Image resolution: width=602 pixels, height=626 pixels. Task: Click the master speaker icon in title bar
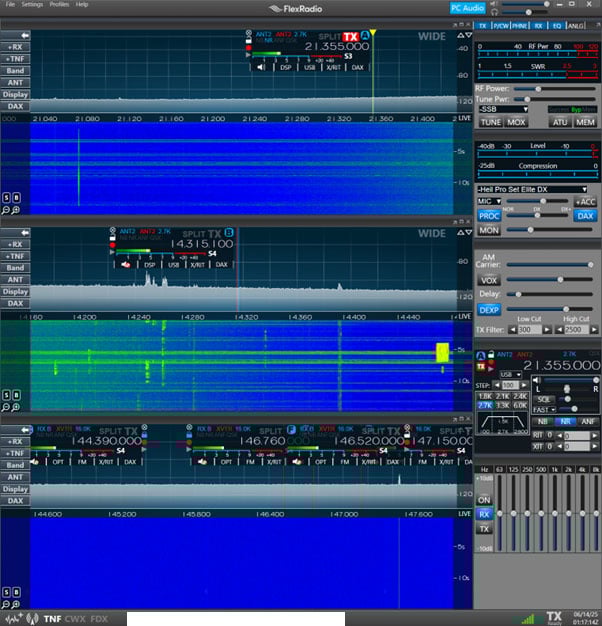click(x=494, y=4)
